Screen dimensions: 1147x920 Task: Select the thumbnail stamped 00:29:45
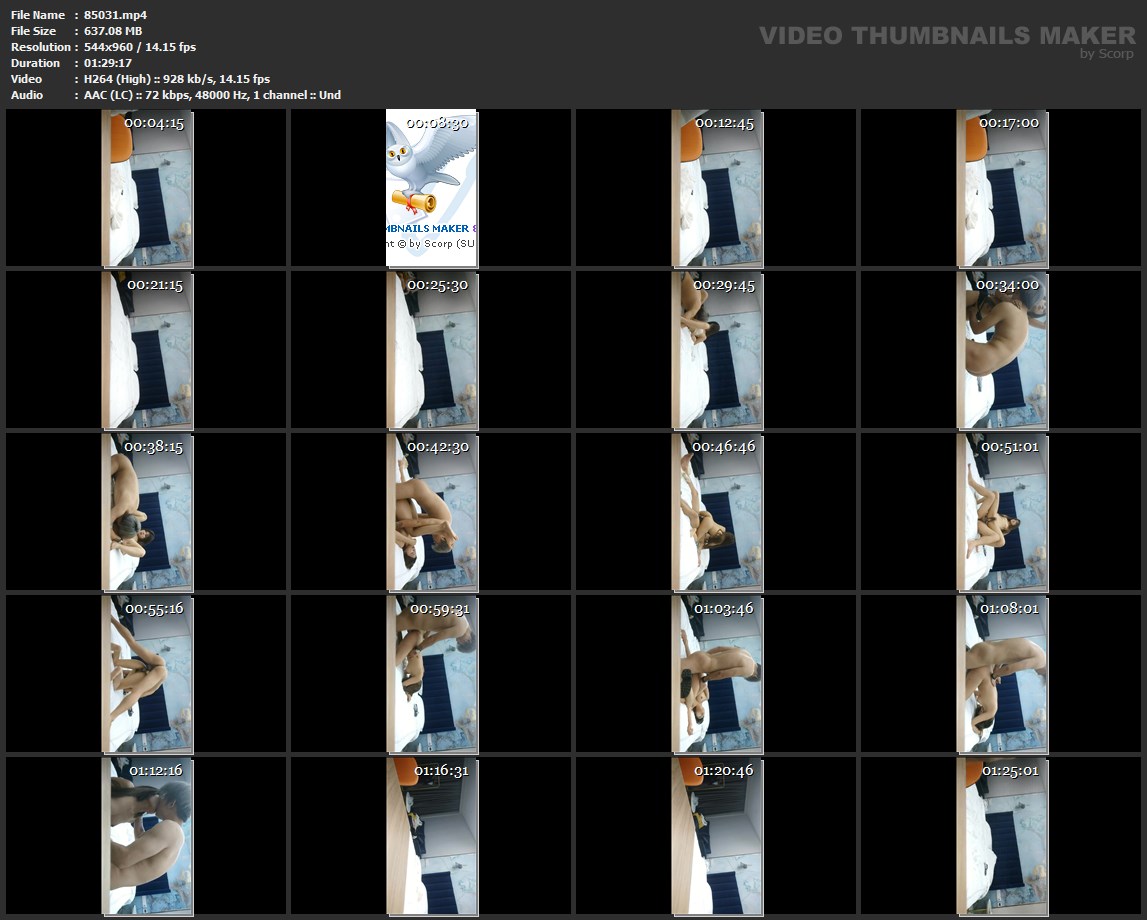(x=717, y=350)
